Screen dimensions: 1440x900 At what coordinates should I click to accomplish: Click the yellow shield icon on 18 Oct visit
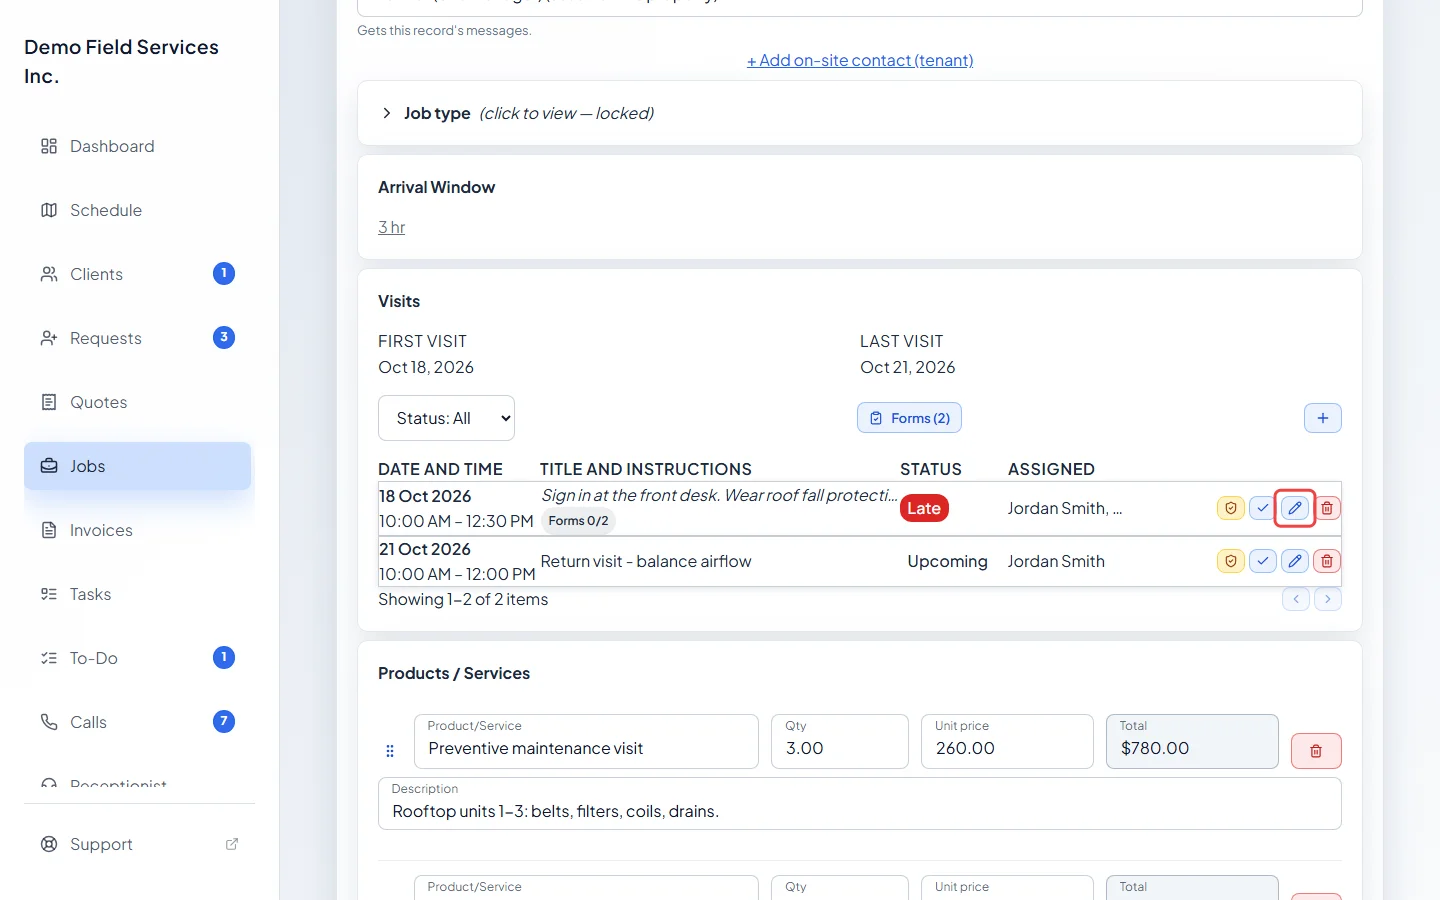[x=1231, y=508]
